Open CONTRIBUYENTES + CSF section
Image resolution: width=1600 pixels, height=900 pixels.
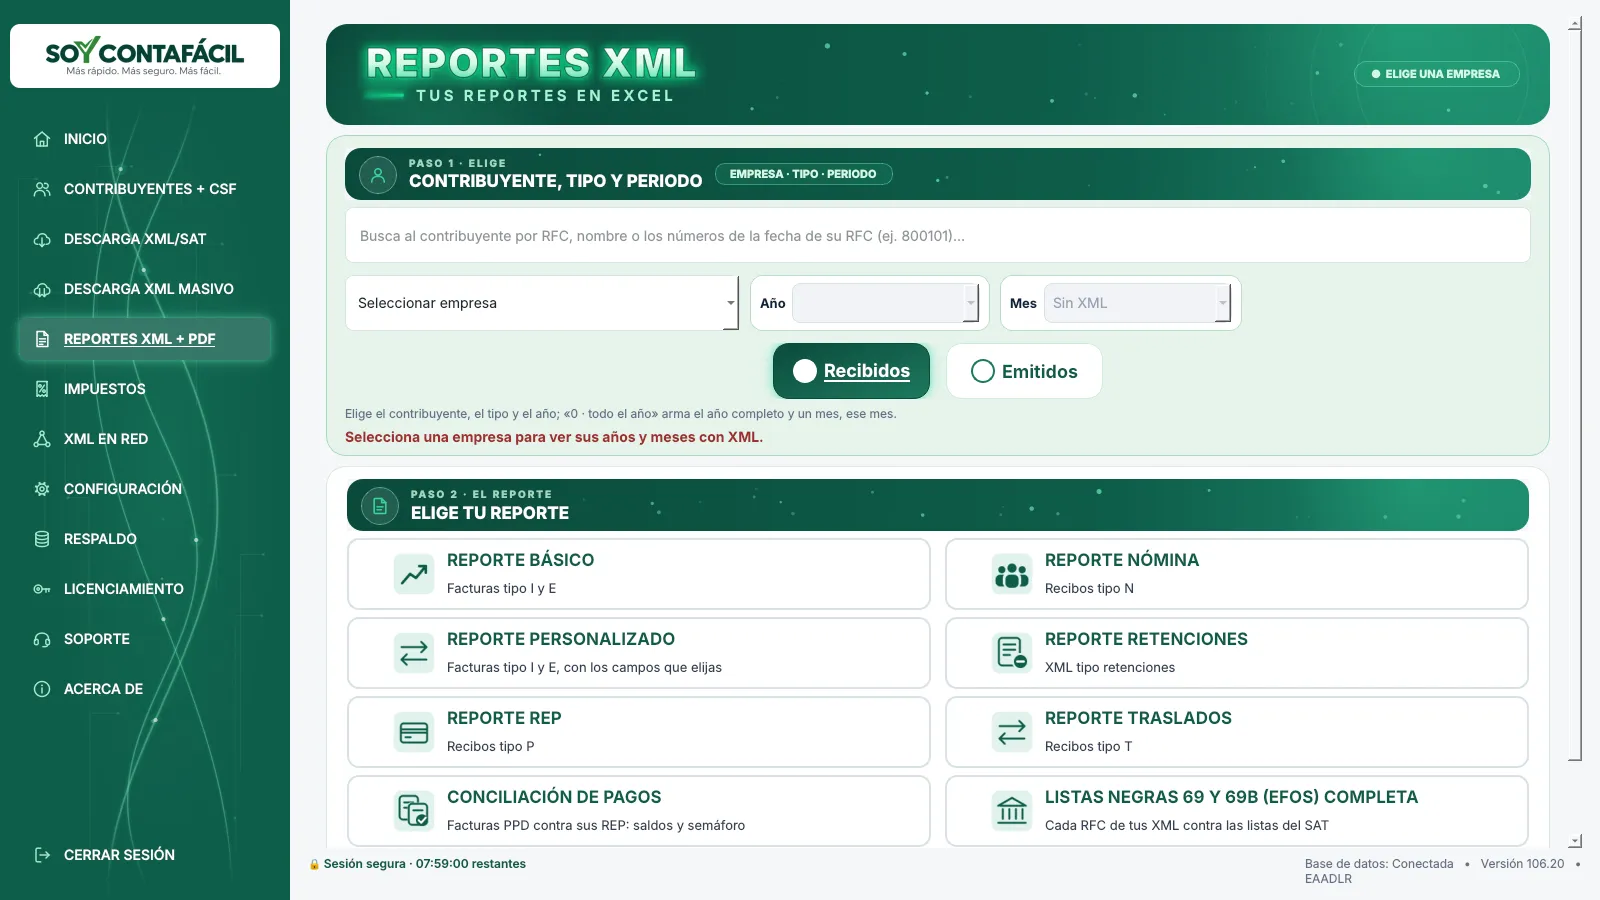145,189
